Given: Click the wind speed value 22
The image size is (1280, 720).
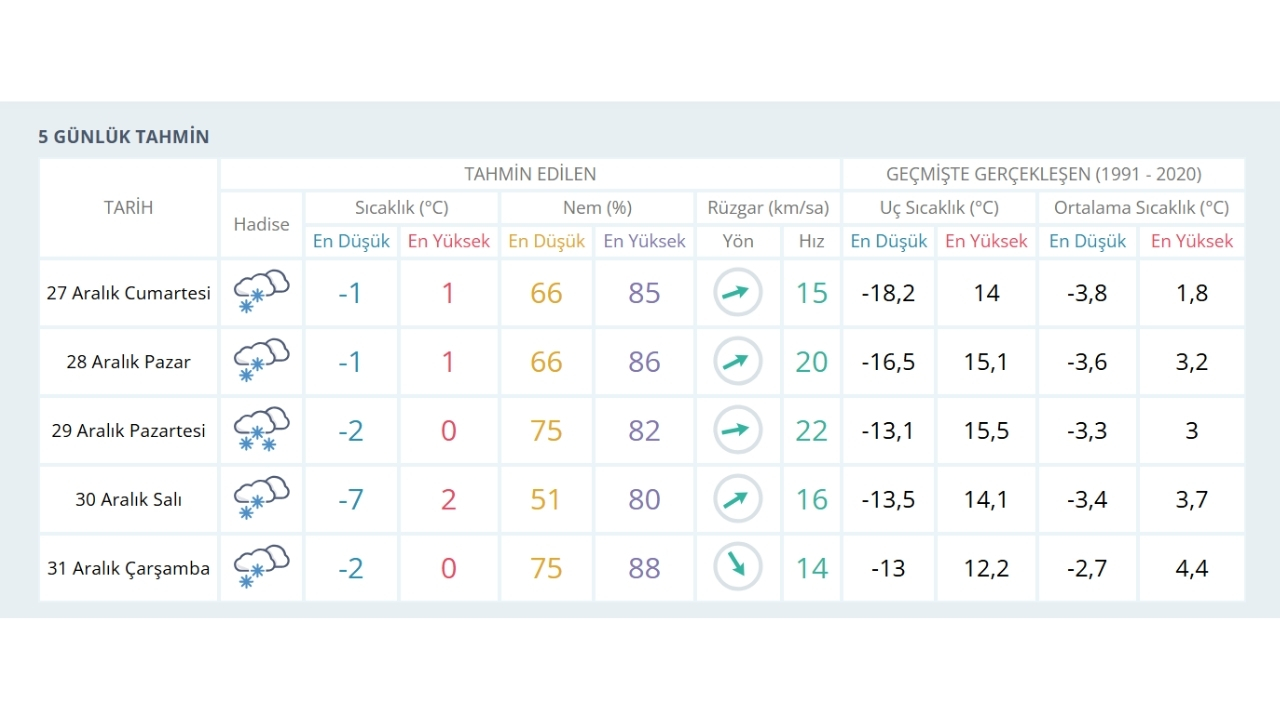Looking at the screenshot, I should pyautogui.click(x=811, y=430).
